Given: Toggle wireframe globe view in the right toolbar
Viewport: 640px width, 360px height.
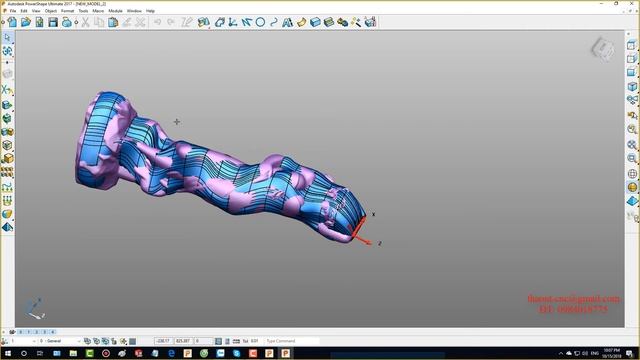Looking at the screenshot, I should click(x=632, y=174).
